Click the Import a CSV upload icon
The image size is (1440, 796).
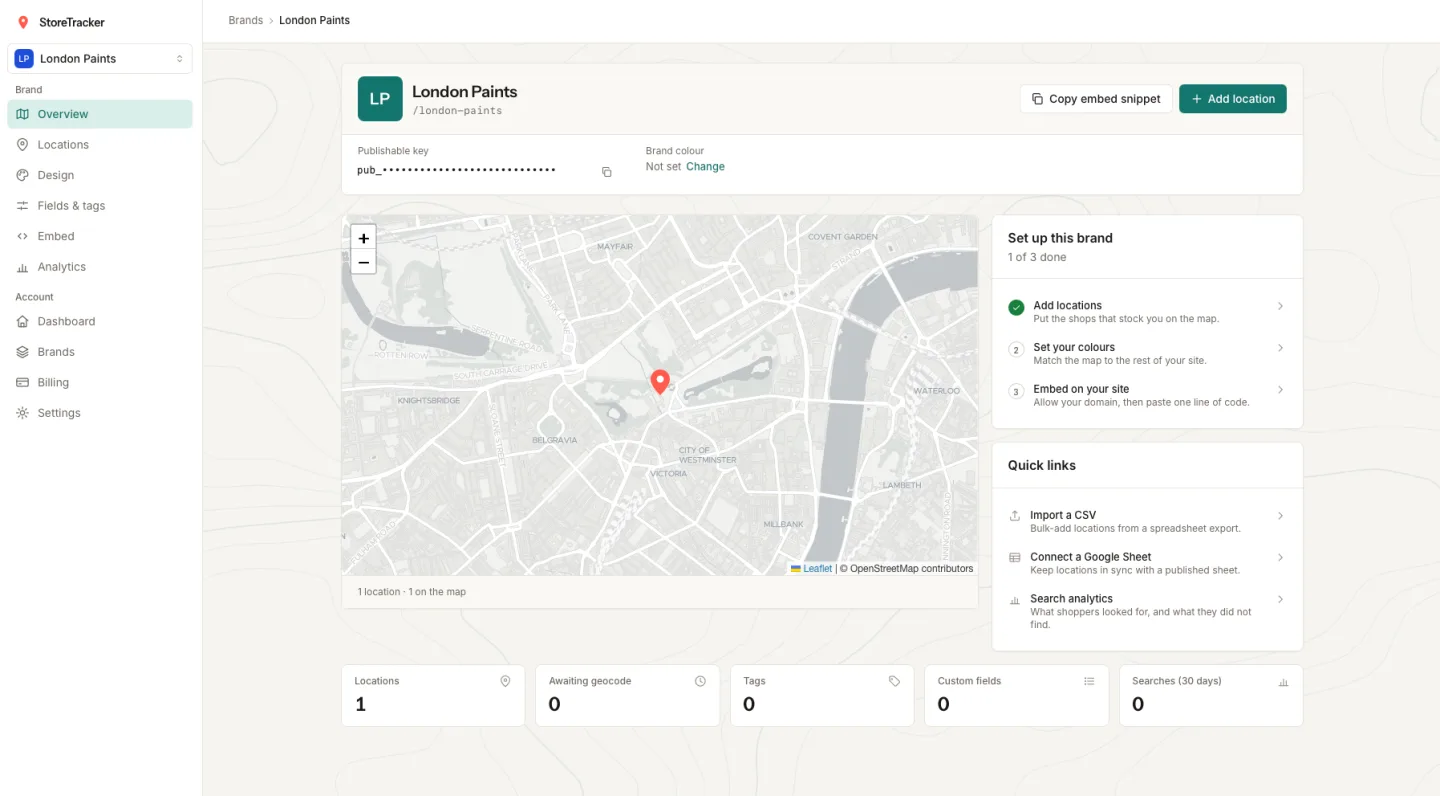point(1015,516)
